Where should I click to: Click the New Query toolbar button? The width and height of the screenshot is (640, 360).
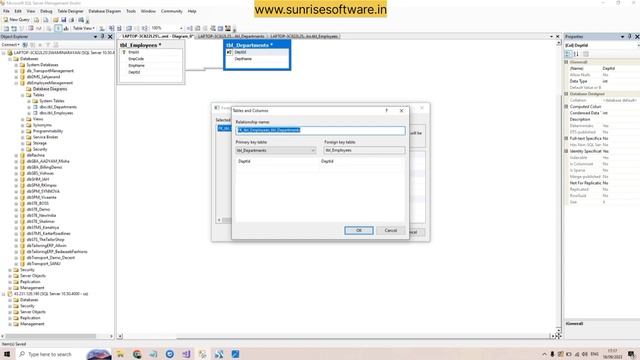(x=16, y=20)
